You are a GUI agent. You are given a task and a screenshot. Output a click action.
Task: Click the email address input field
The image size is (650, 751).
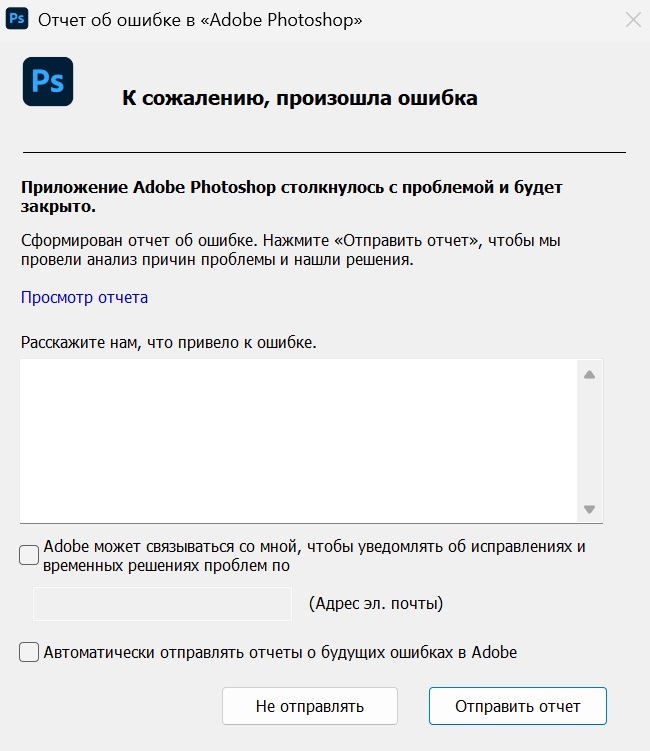pyautogui.click(x=162, y=603)
